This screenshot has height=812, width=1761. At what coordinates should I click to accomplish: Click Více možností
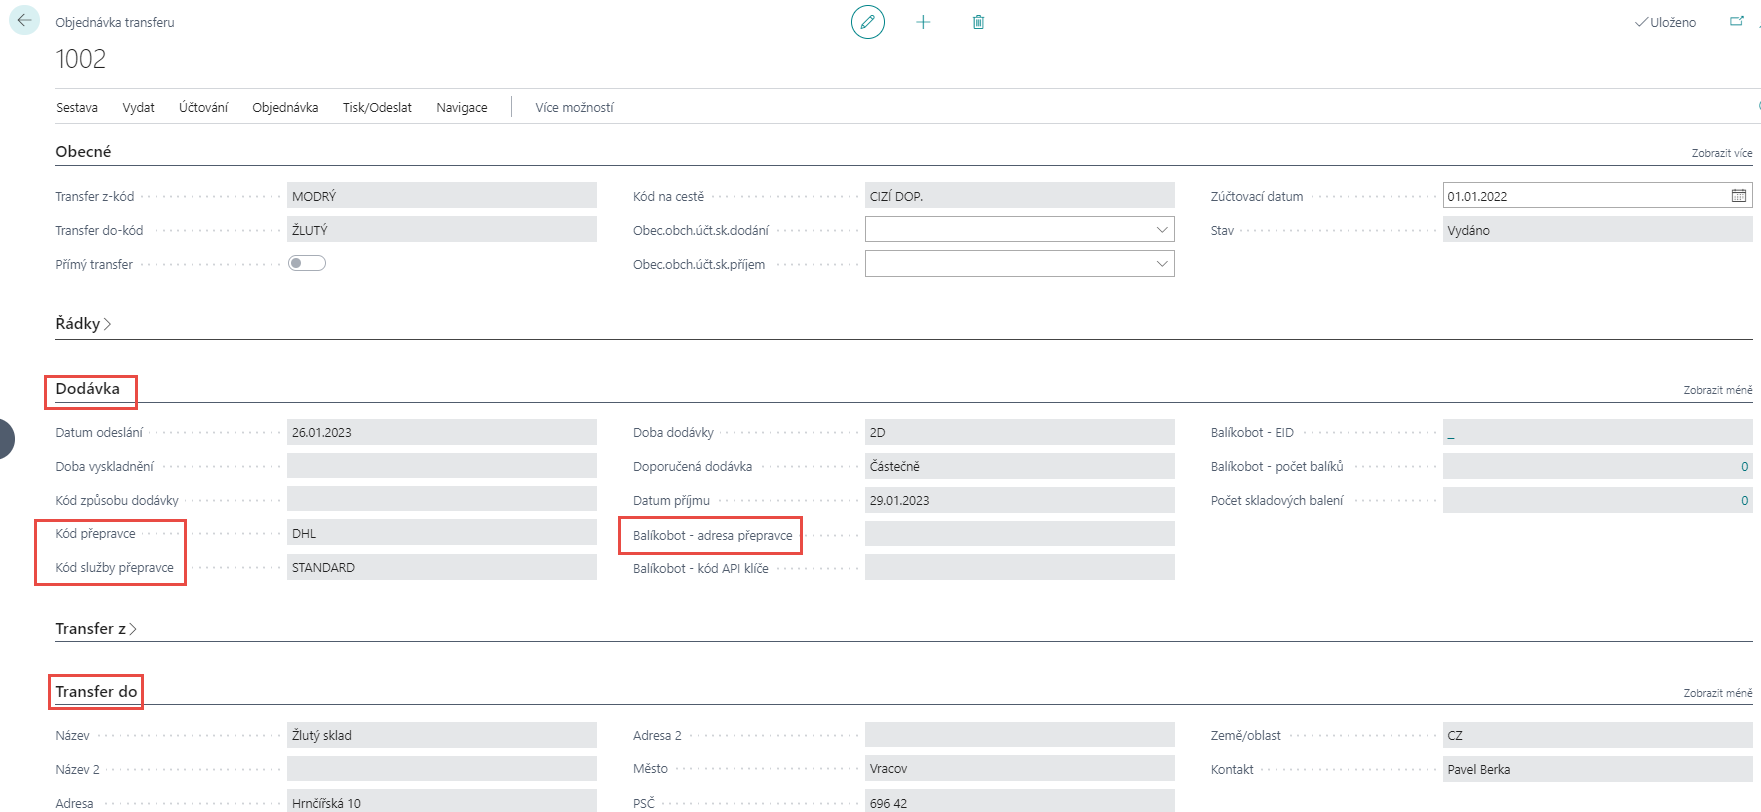(574, 108)
